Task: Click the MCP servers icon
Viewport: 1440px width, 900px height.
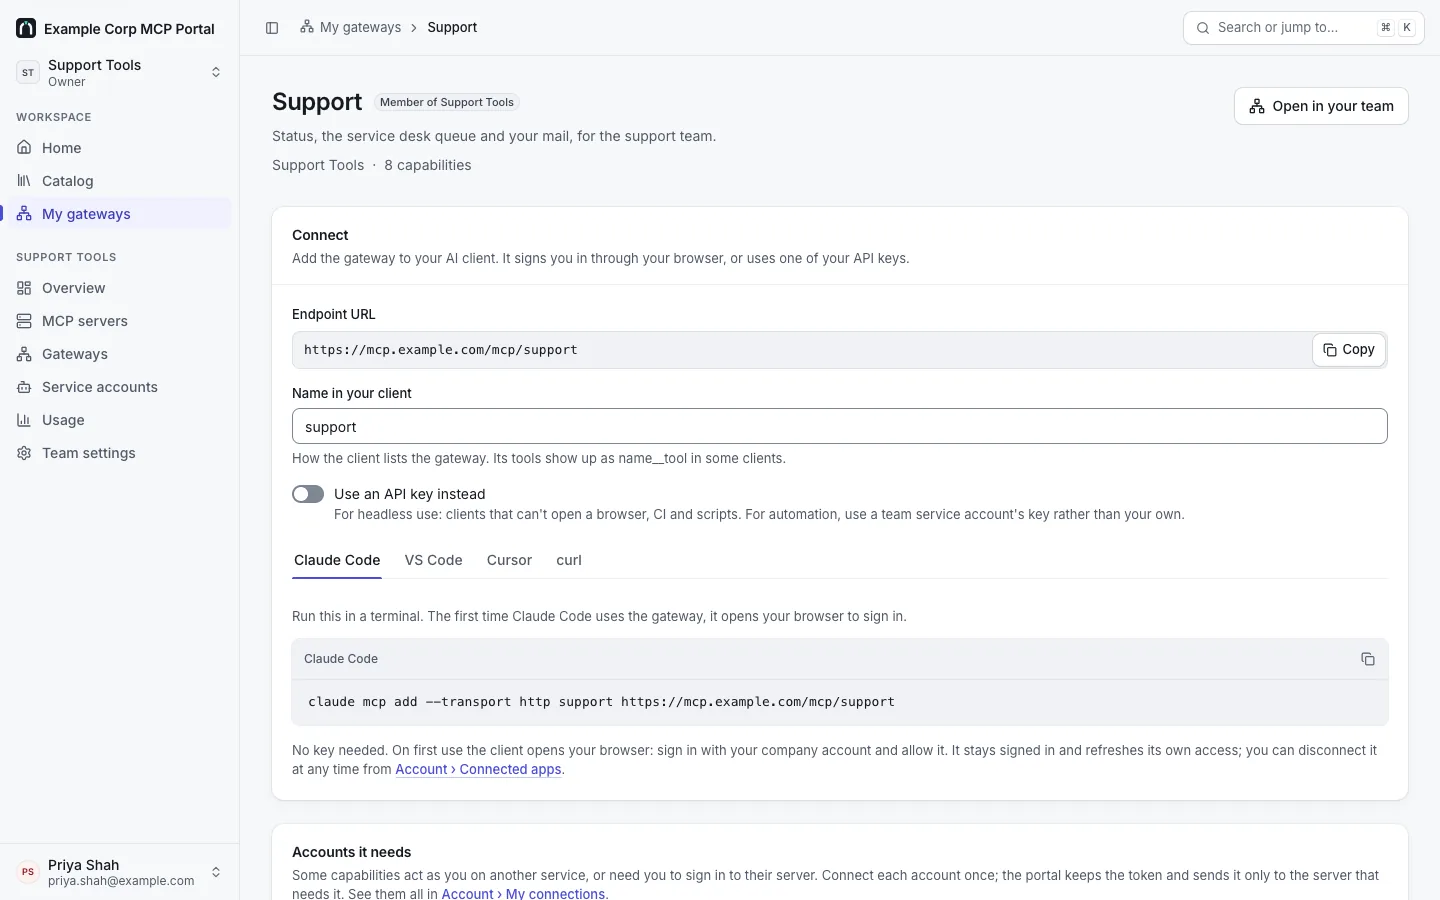Action: click(x=24, y=321)
